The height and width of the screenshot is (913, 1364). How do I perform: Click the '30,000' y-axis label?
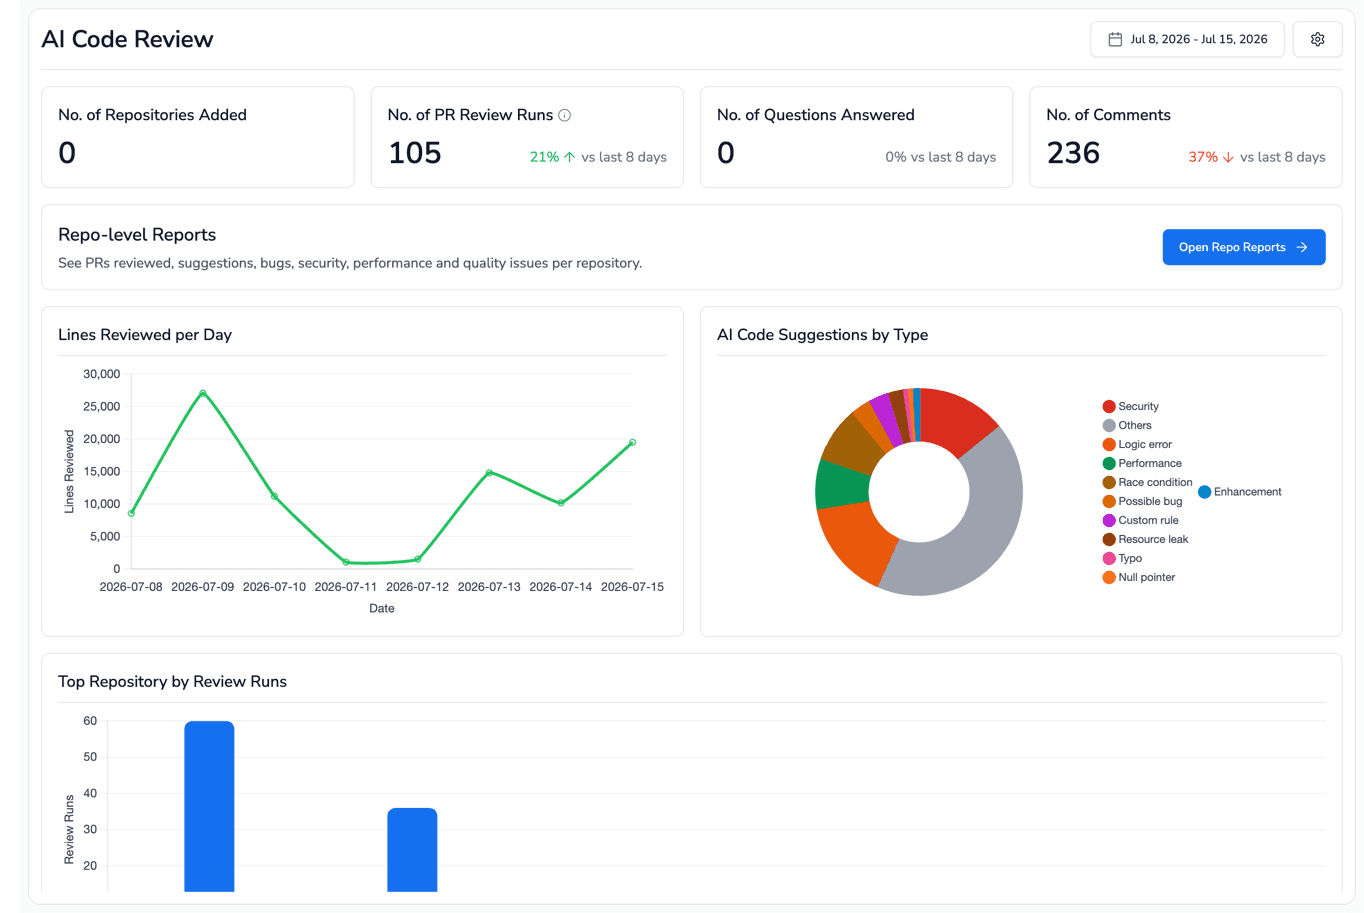[101, 374]
